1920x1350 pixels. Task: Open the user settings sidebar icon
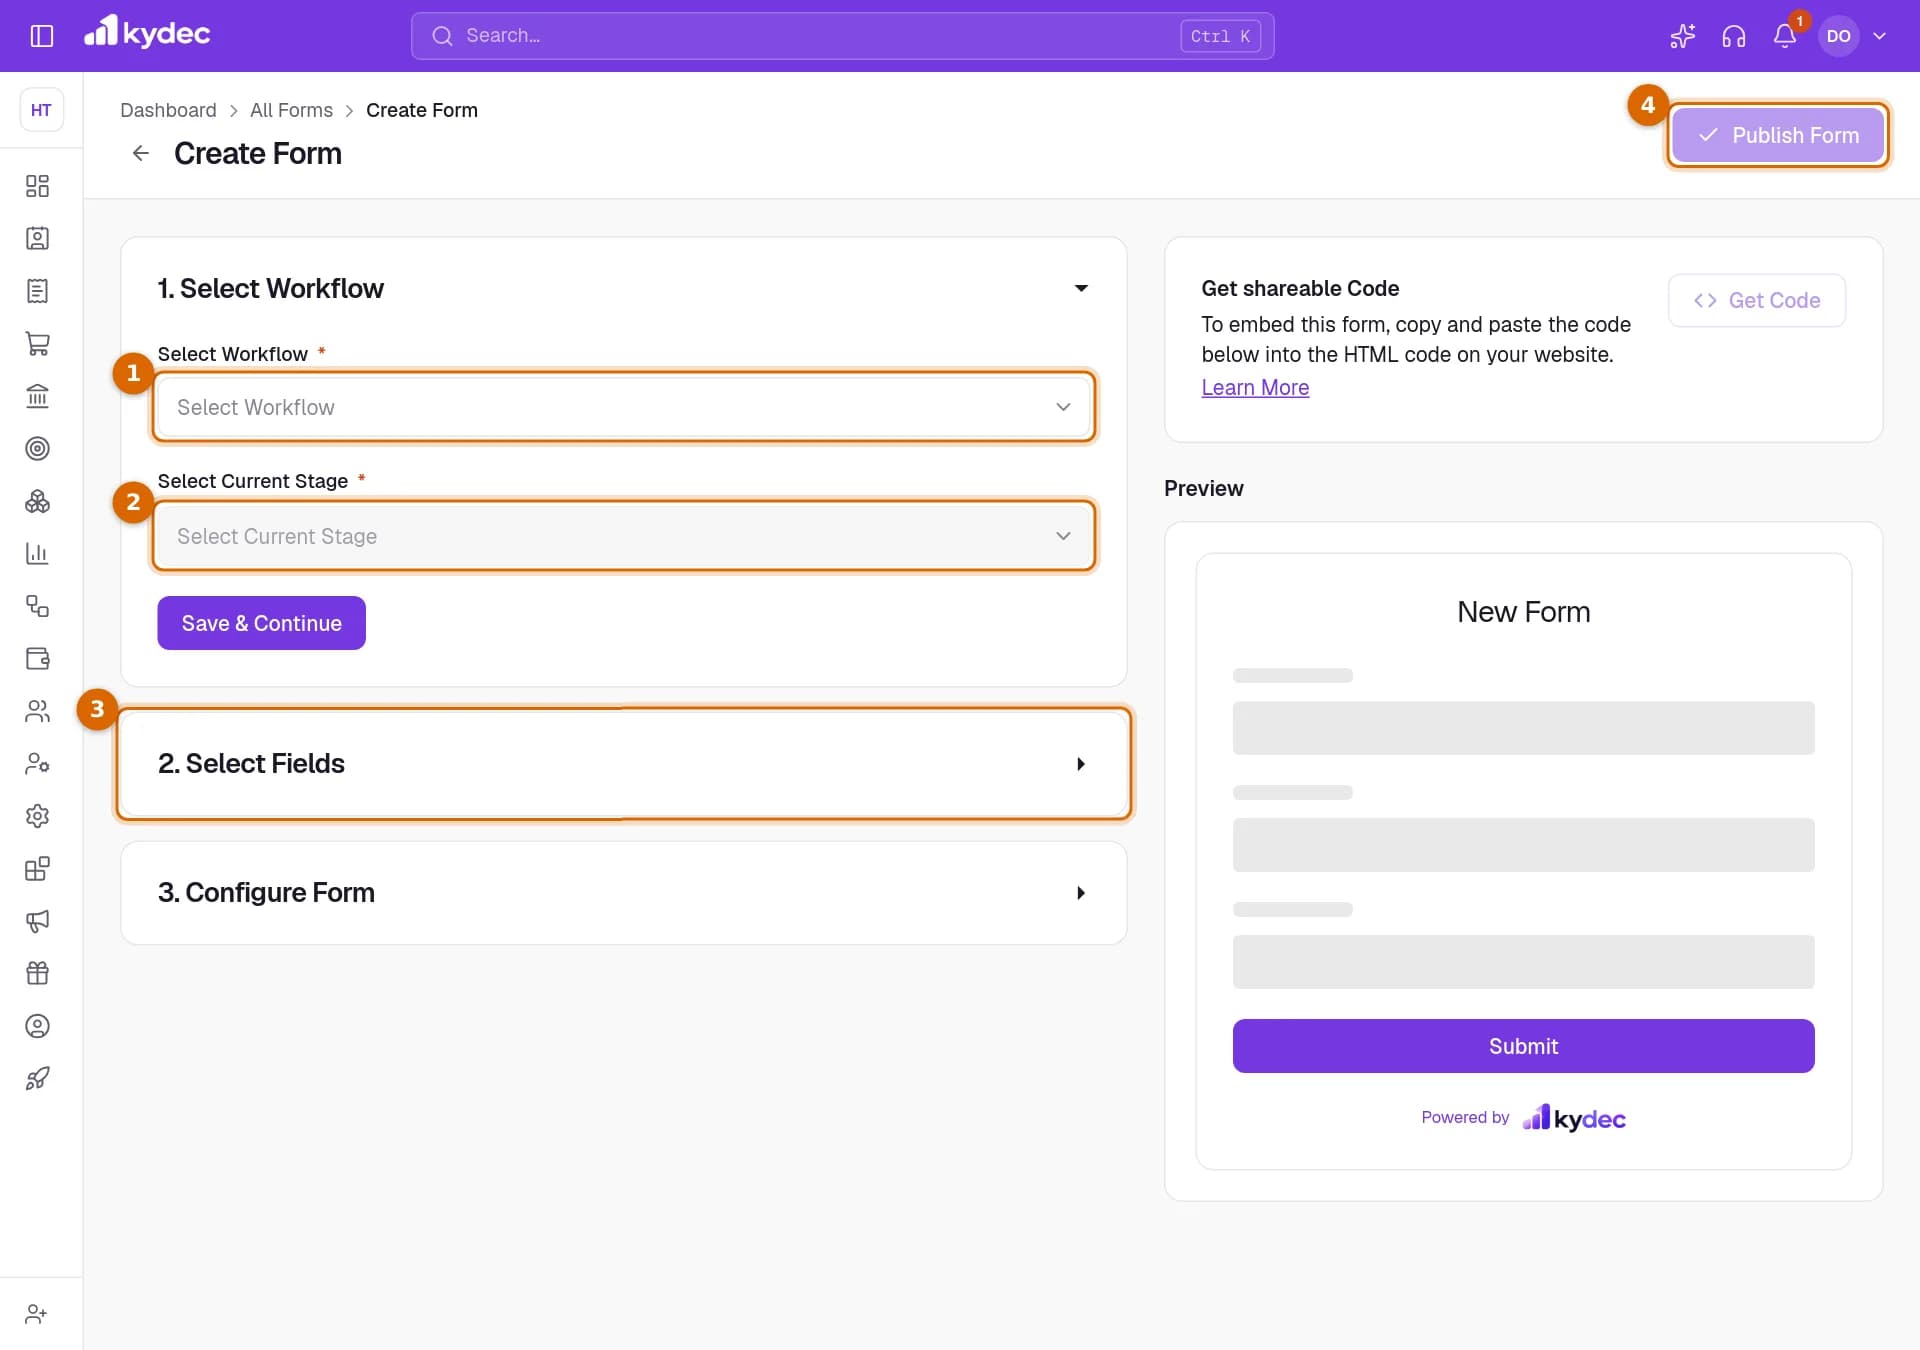(37, 763)
